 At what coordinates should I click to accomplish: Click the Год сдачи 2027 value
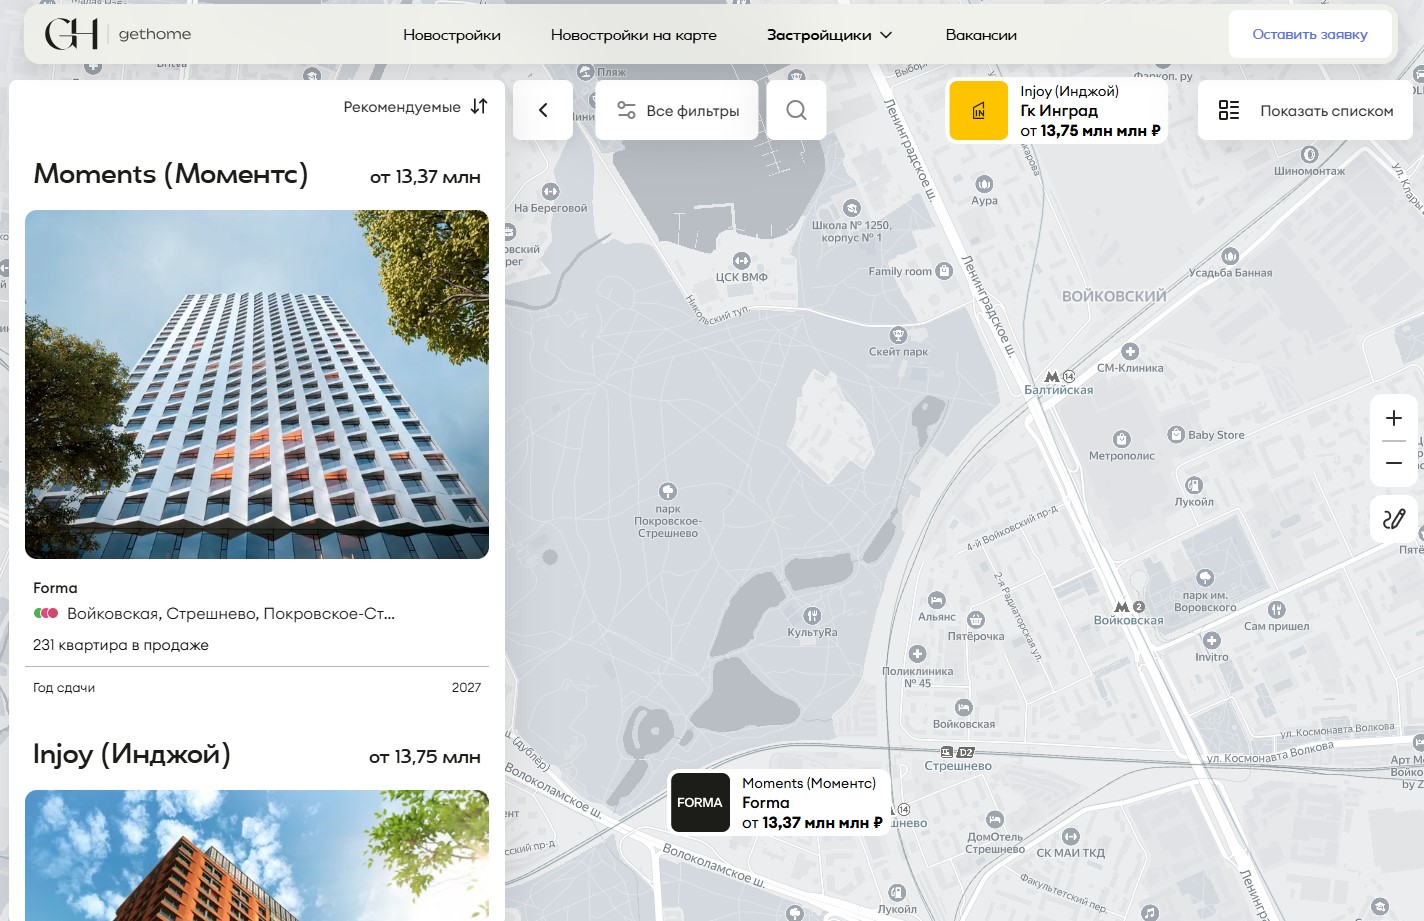(x=466, y=687)
